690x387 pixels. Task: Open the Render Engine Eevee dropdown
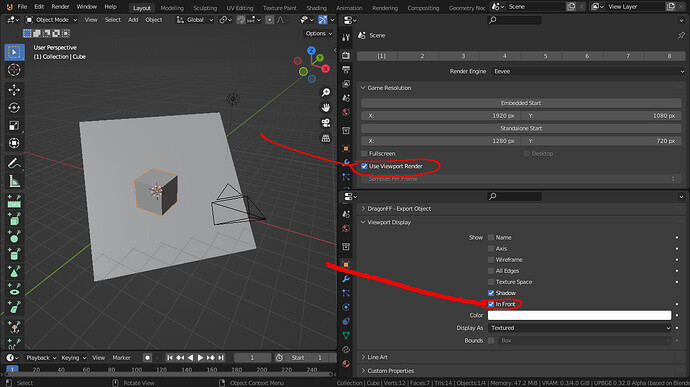[588, 71]
